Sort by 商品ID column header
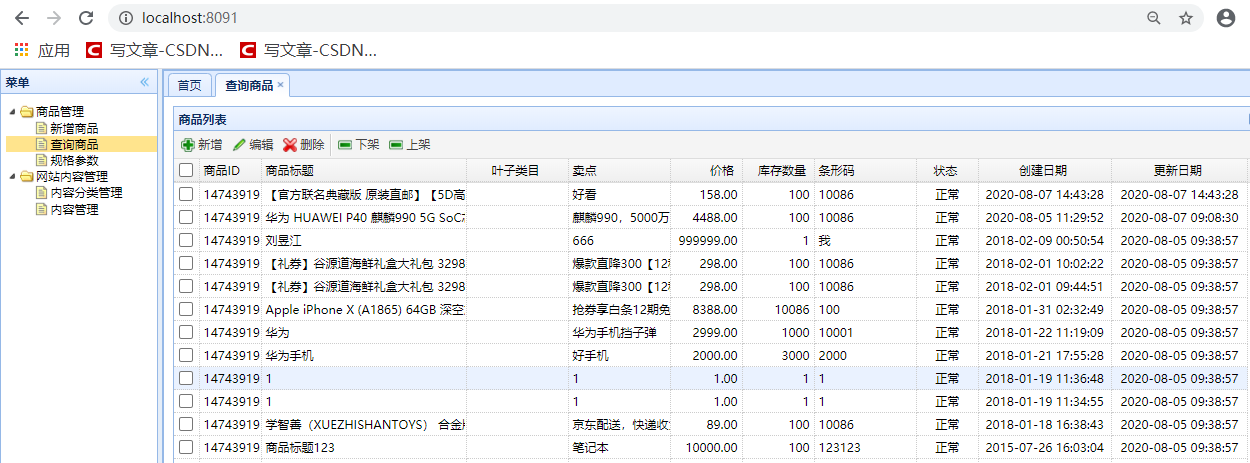The height and width of the screenshot is (463, 1250). tap(230, 171)
